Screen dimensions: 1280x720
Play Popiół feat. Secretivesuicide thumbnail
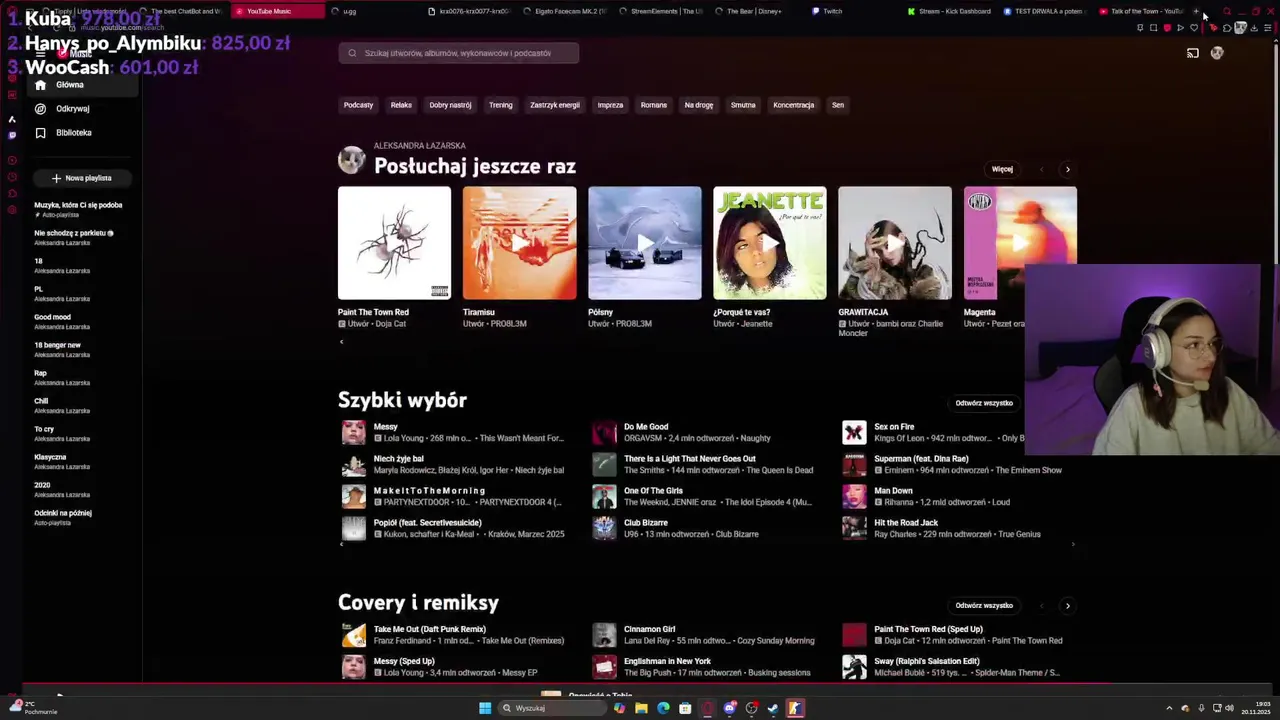click(354, 528)
